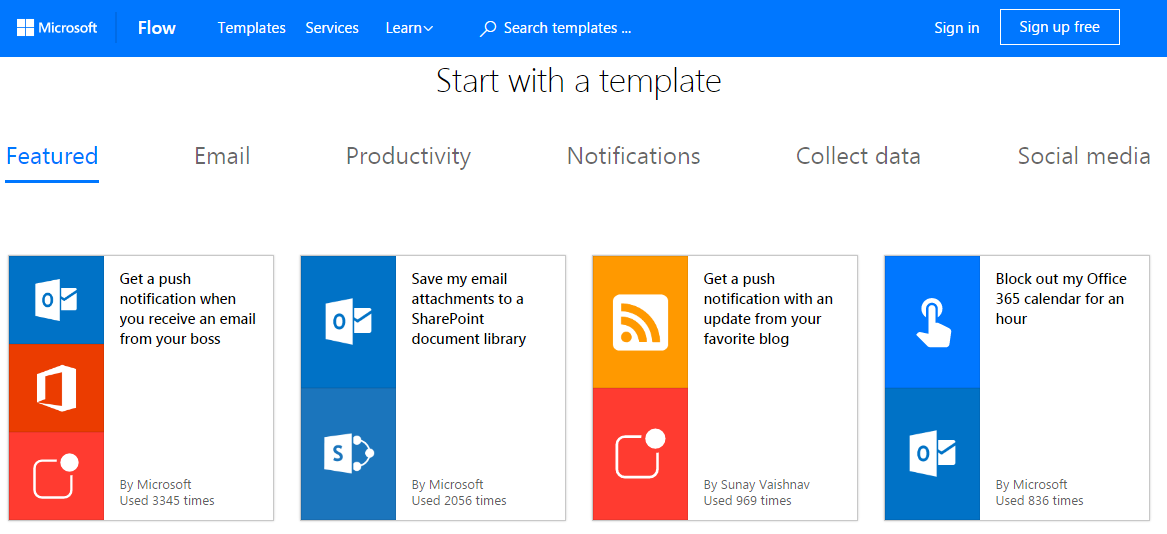Click the orange RSS feed icon
This screenshot has height=534, width=1167.
tap(640, 322)
